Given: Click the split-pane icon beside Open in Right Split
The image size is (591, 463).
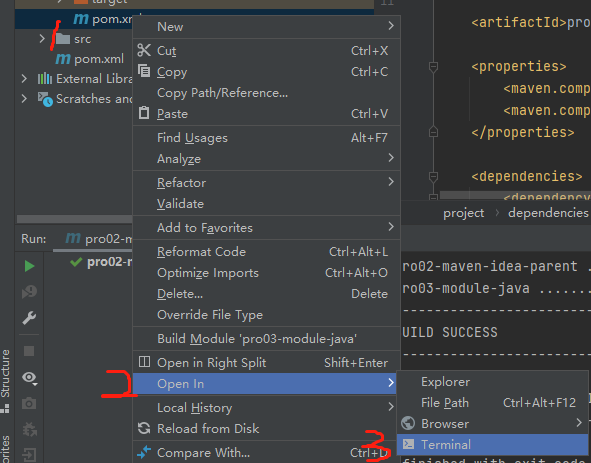Looking at the screenshot, I should (x=144, y=362).
